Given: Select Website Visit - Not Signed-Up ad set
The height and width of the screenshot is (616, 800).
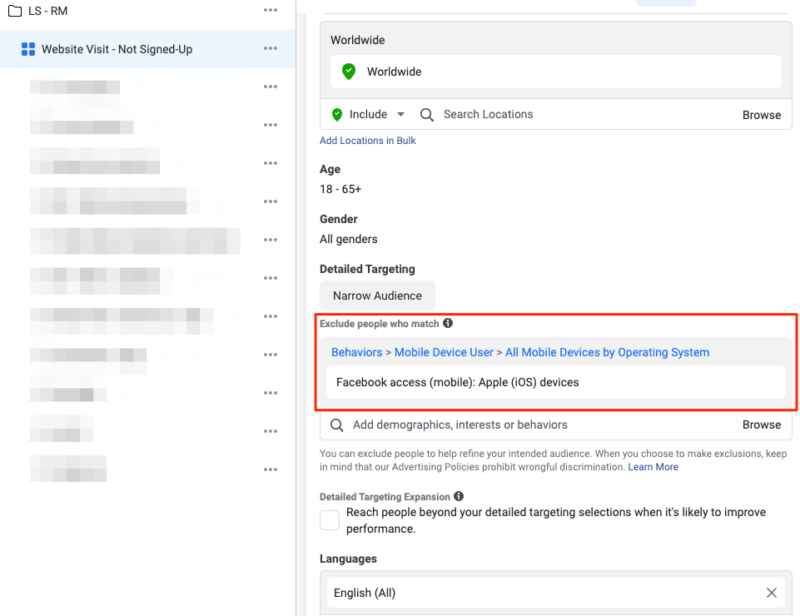Looking at the screenshot, I should coord(117,49).
